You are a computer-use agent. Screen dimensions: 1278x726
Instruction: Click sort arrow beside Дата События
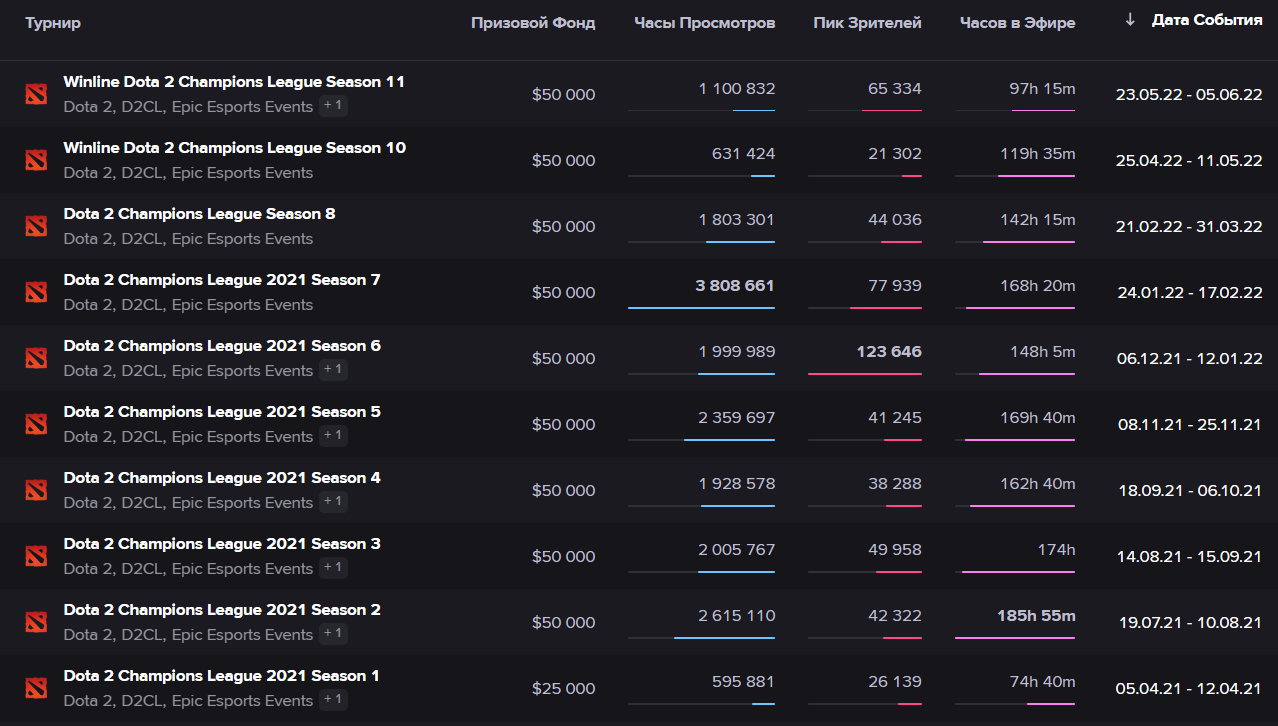[1130, 20]
